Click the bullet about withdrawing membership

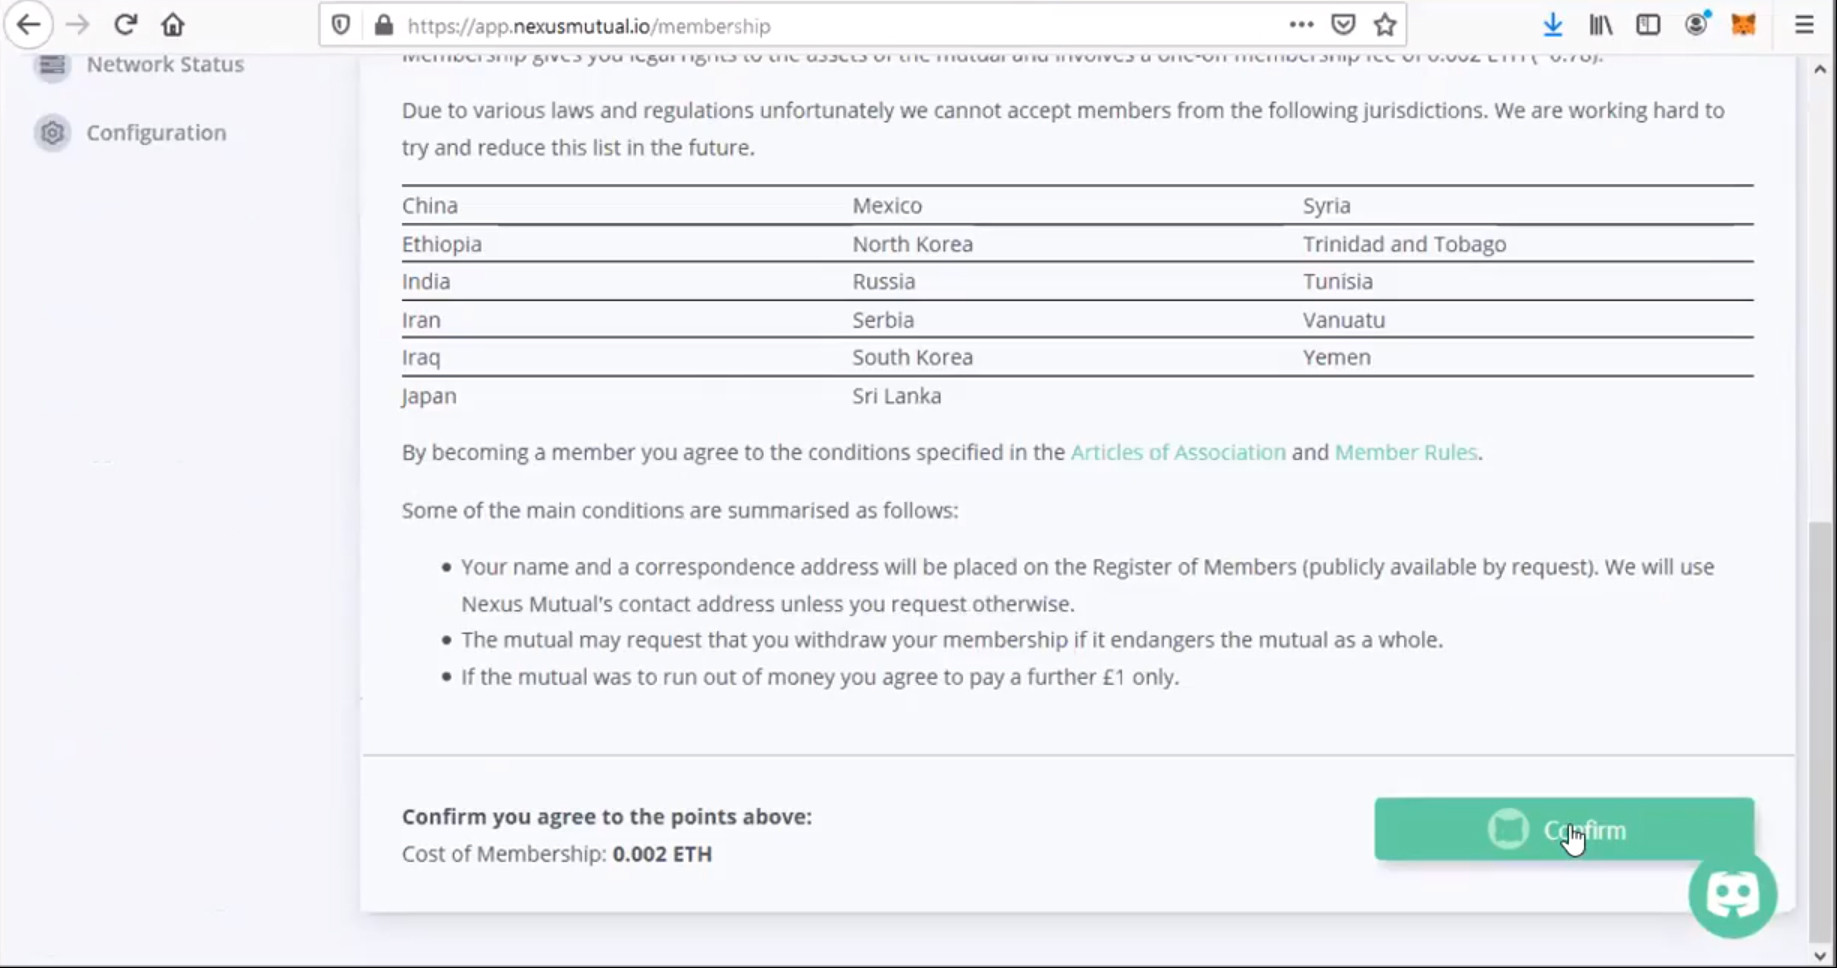(x=952, y=640)
